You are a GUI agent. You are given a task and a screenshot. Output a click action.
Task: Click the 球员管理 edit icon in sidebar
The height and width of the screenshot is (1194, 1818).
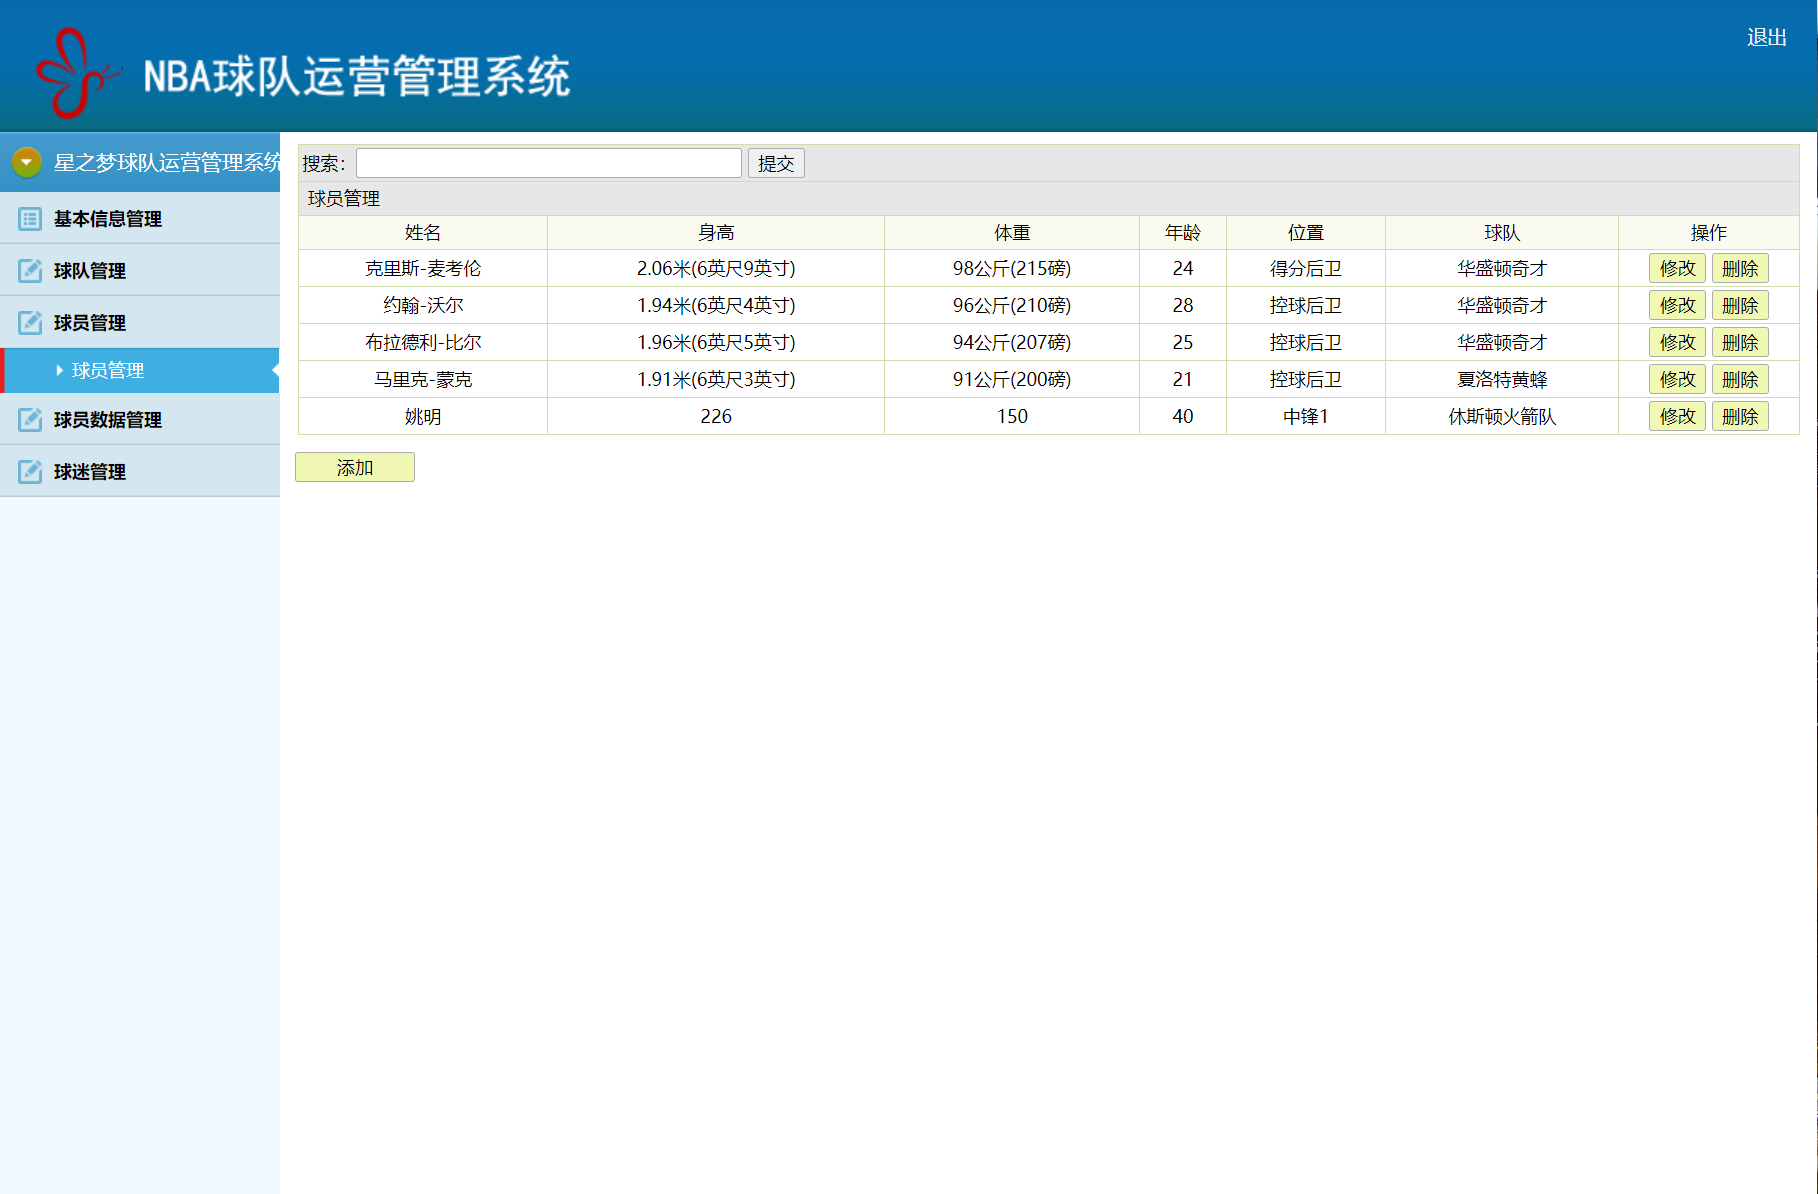[29, 322]
